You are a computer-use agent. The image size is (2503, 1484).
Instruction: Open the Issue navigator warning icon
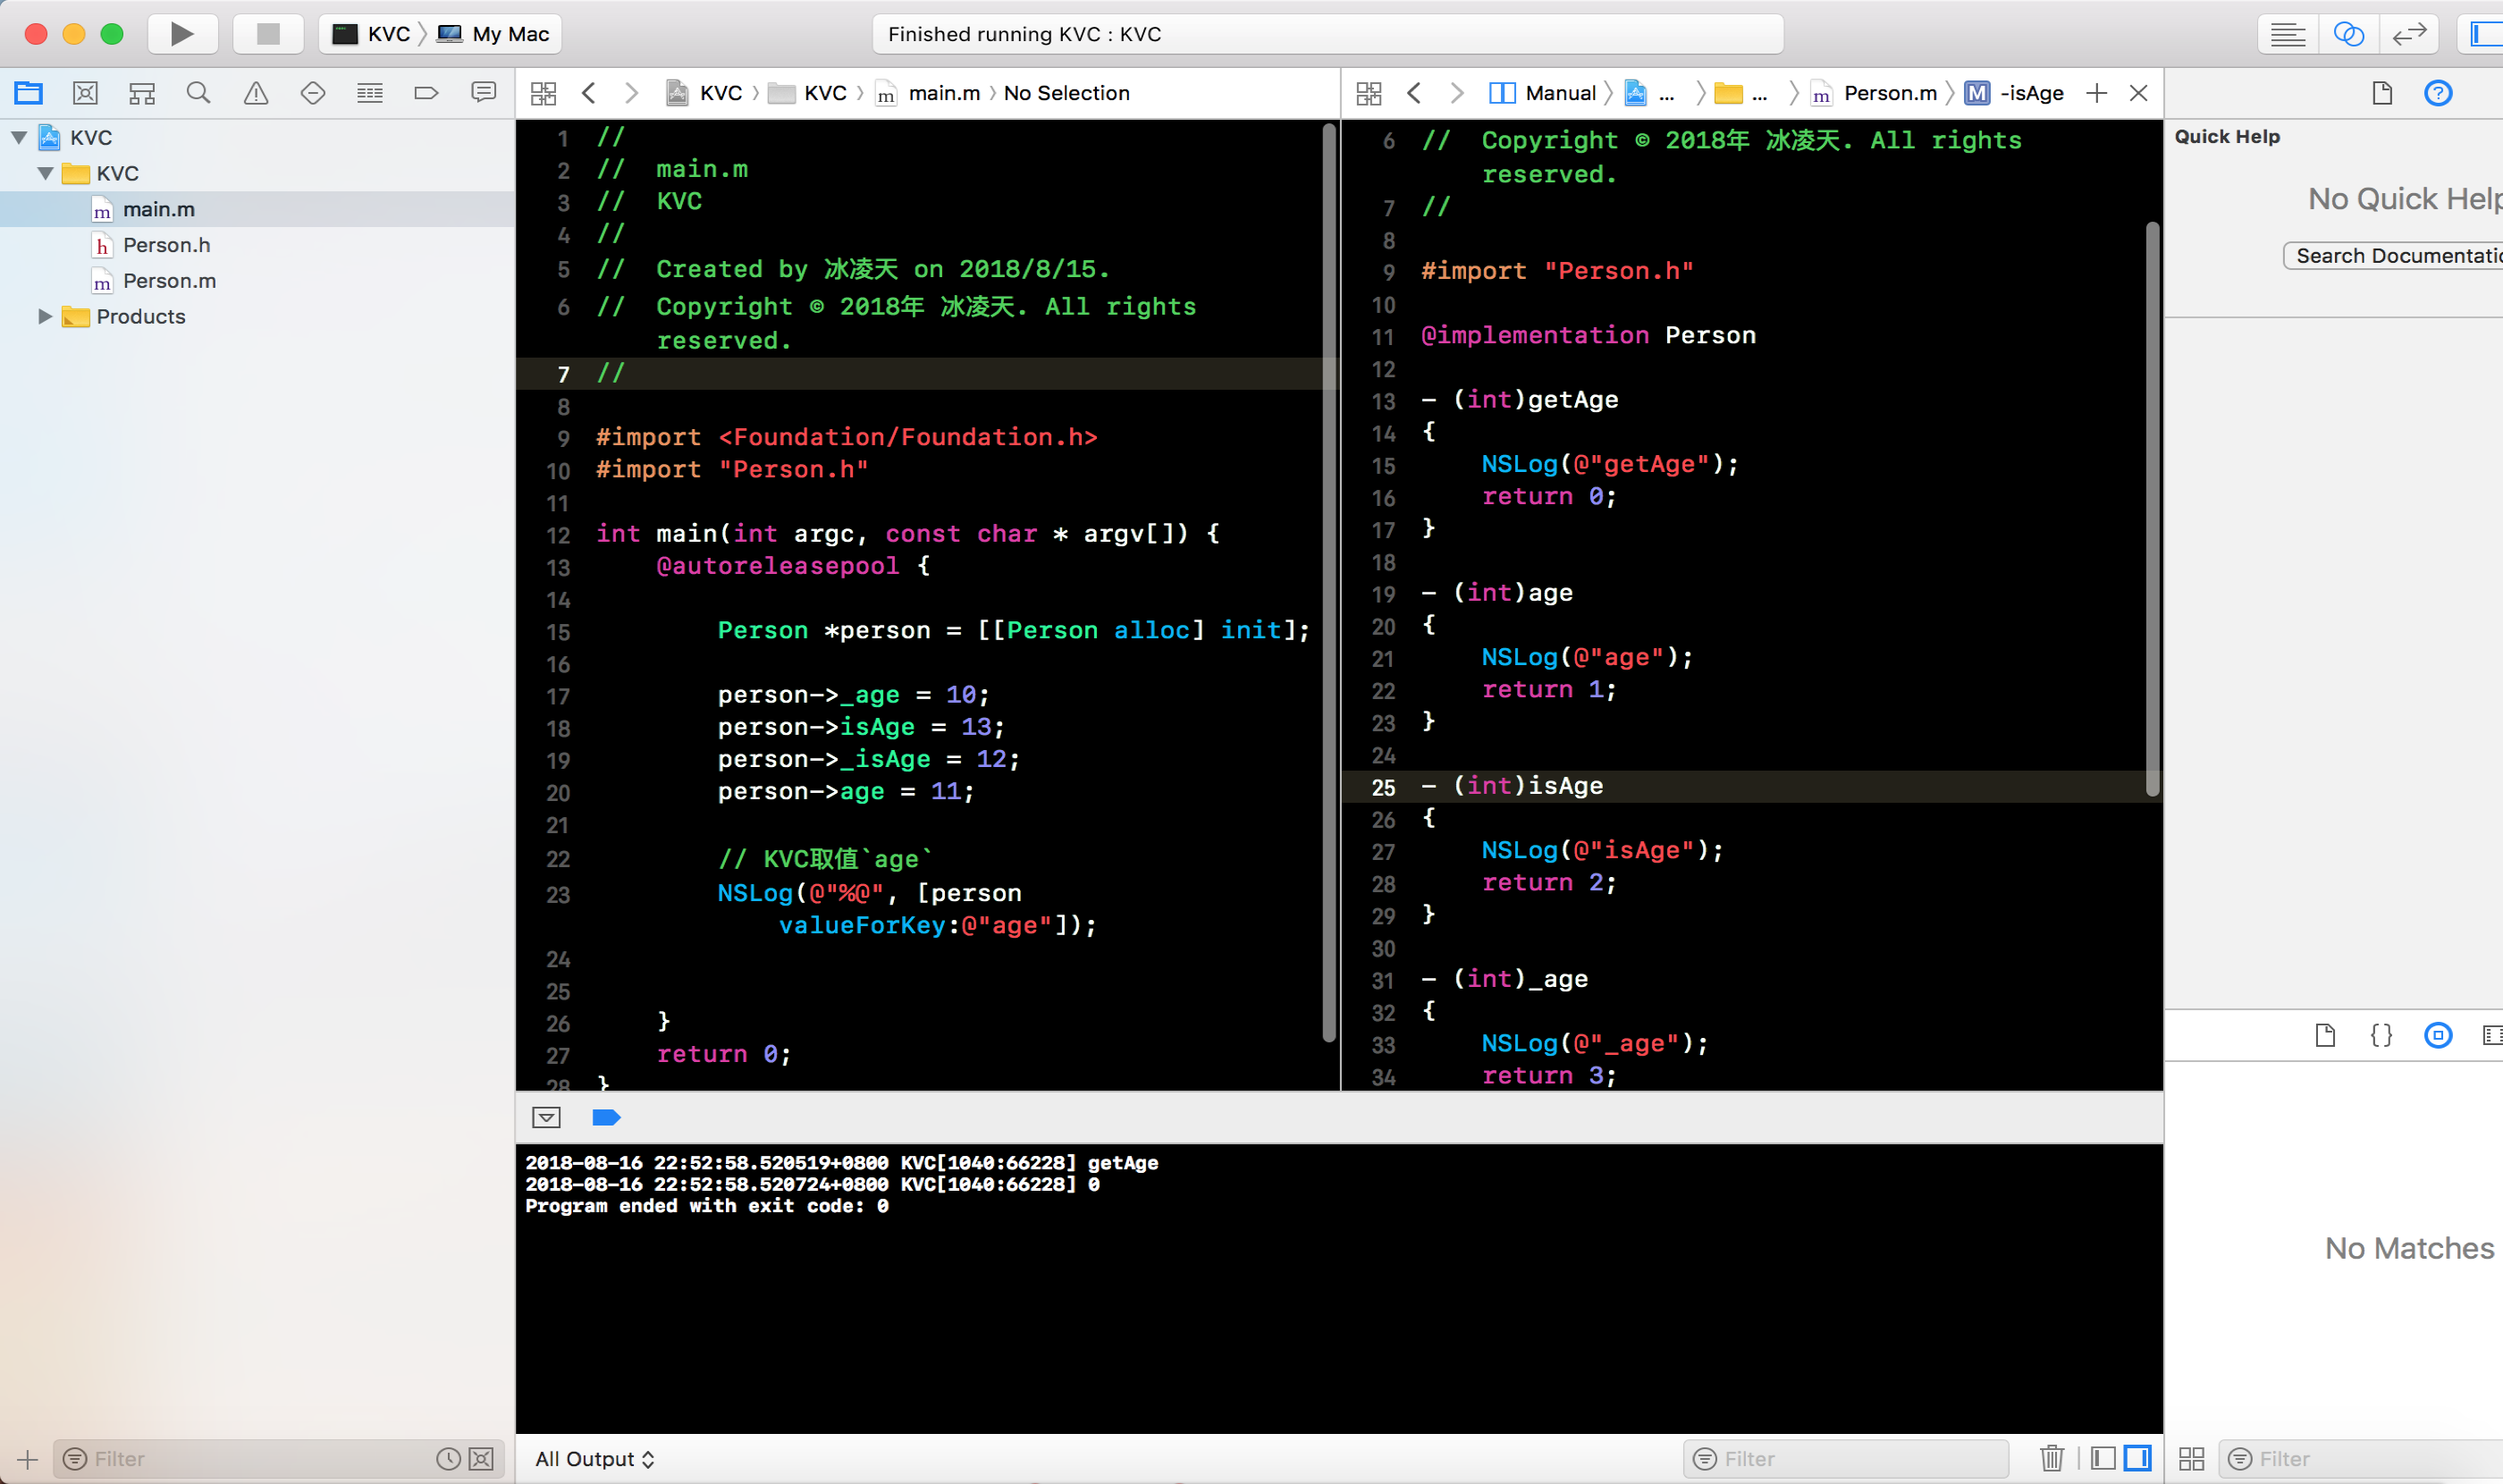click(x=256, y=93)
